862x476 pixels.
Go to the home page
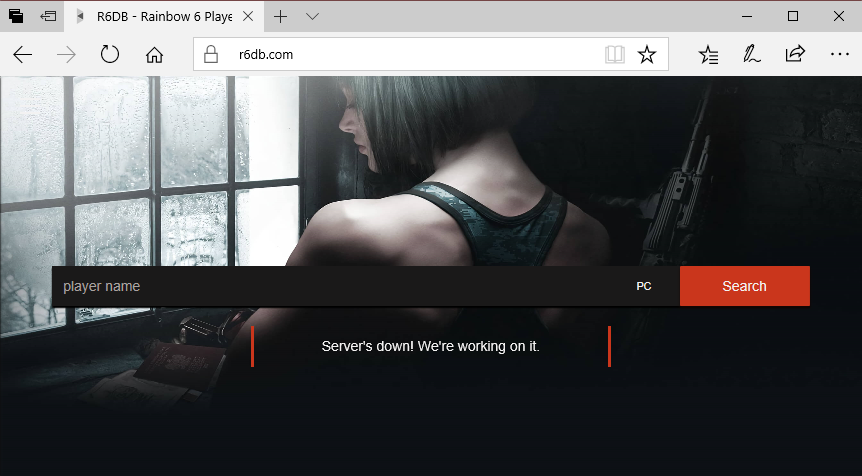click(154, 54)
